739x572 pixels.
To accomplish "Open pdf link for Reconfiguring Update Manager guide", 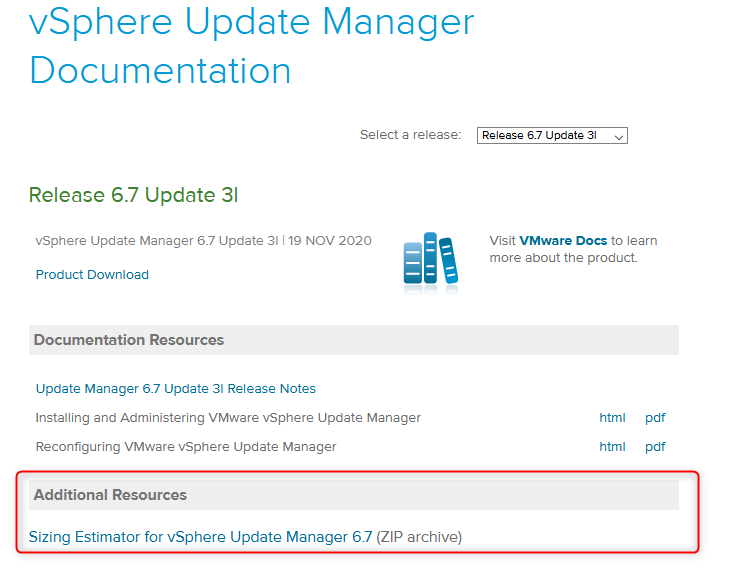I will tap(655, 447).
